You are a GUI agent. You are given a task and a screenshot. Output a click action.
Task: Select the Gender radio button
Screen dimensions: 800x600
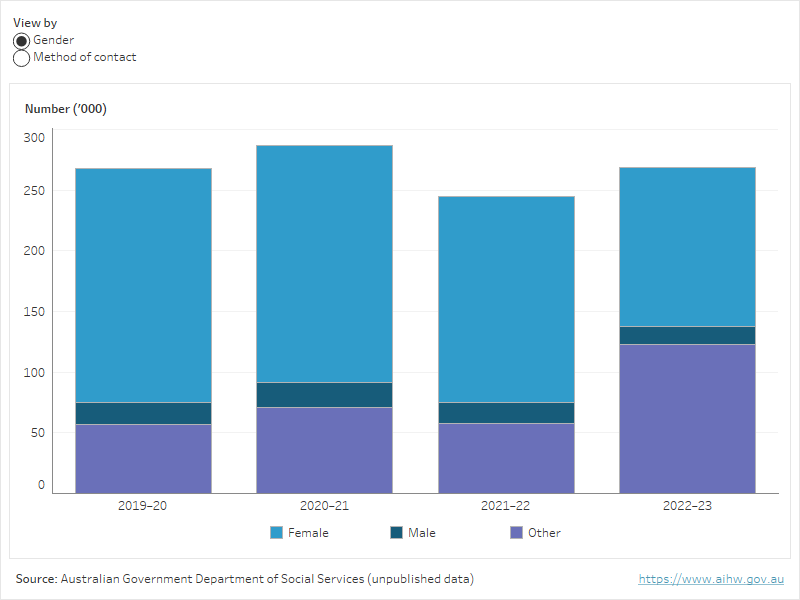pyautogui.click(x=22, y=41)
